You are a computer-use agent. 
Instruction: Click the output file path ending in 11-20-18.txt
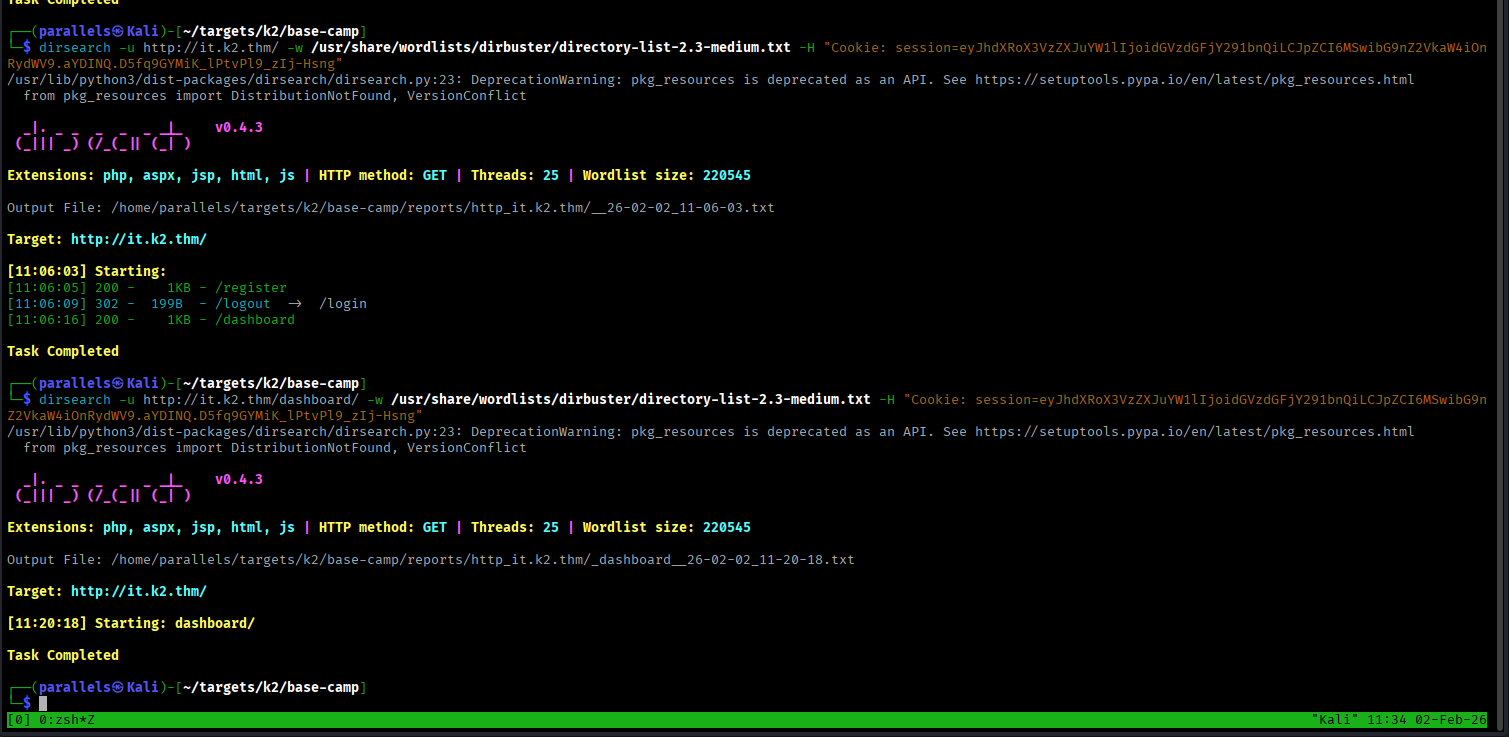[x=482, y=559]
